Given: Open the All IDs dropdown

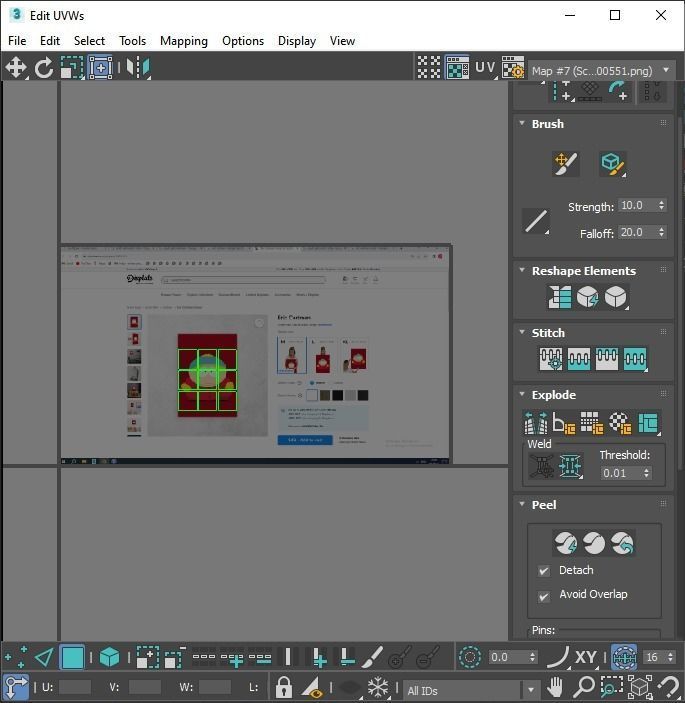Looking at the screenshot, I should (471, 690).
